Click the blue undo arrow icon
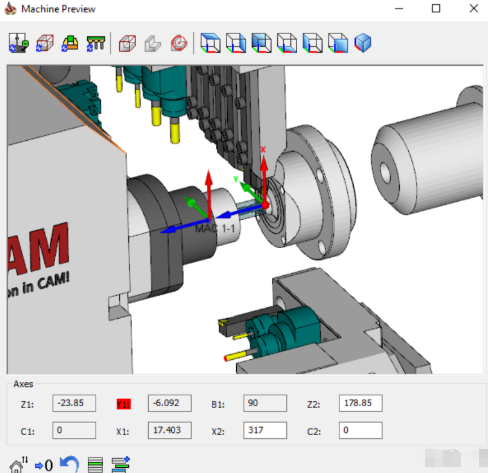The width and height of the screenshot is (488, 473). pyautogui.click(x=69, y=464)
